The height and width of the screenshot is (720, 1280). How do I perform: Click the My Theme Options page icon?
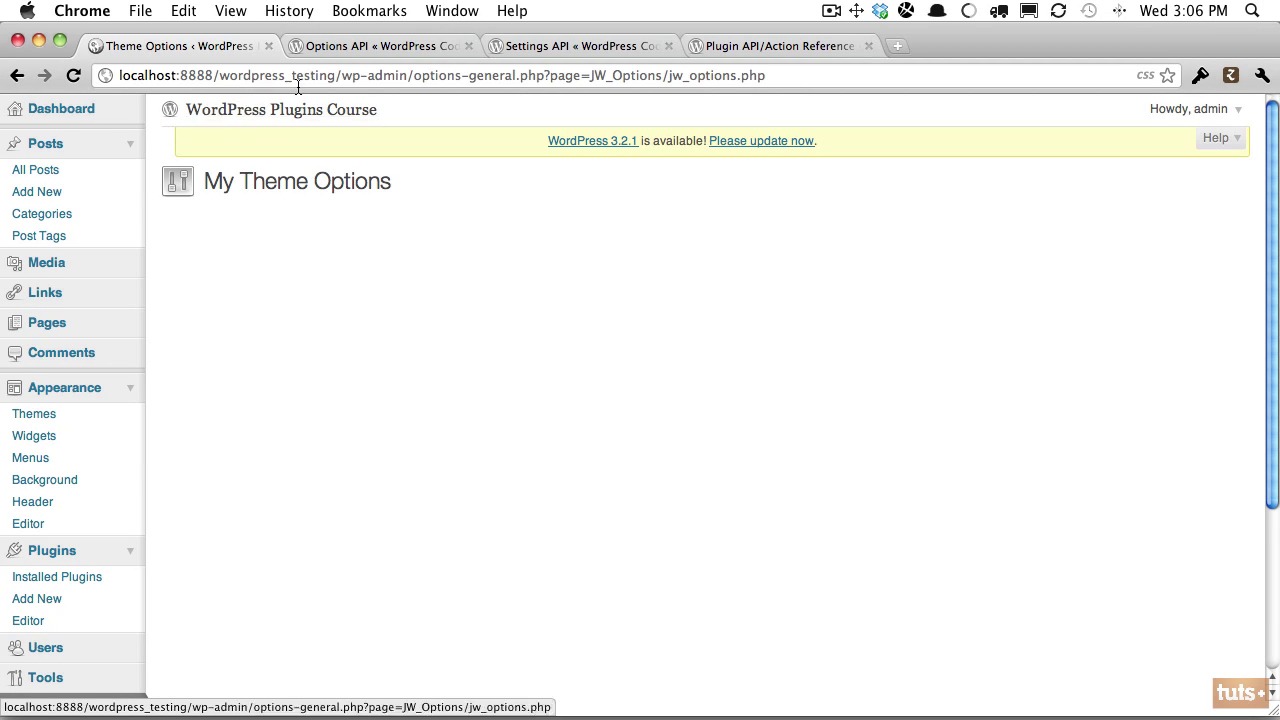[178, 181]
